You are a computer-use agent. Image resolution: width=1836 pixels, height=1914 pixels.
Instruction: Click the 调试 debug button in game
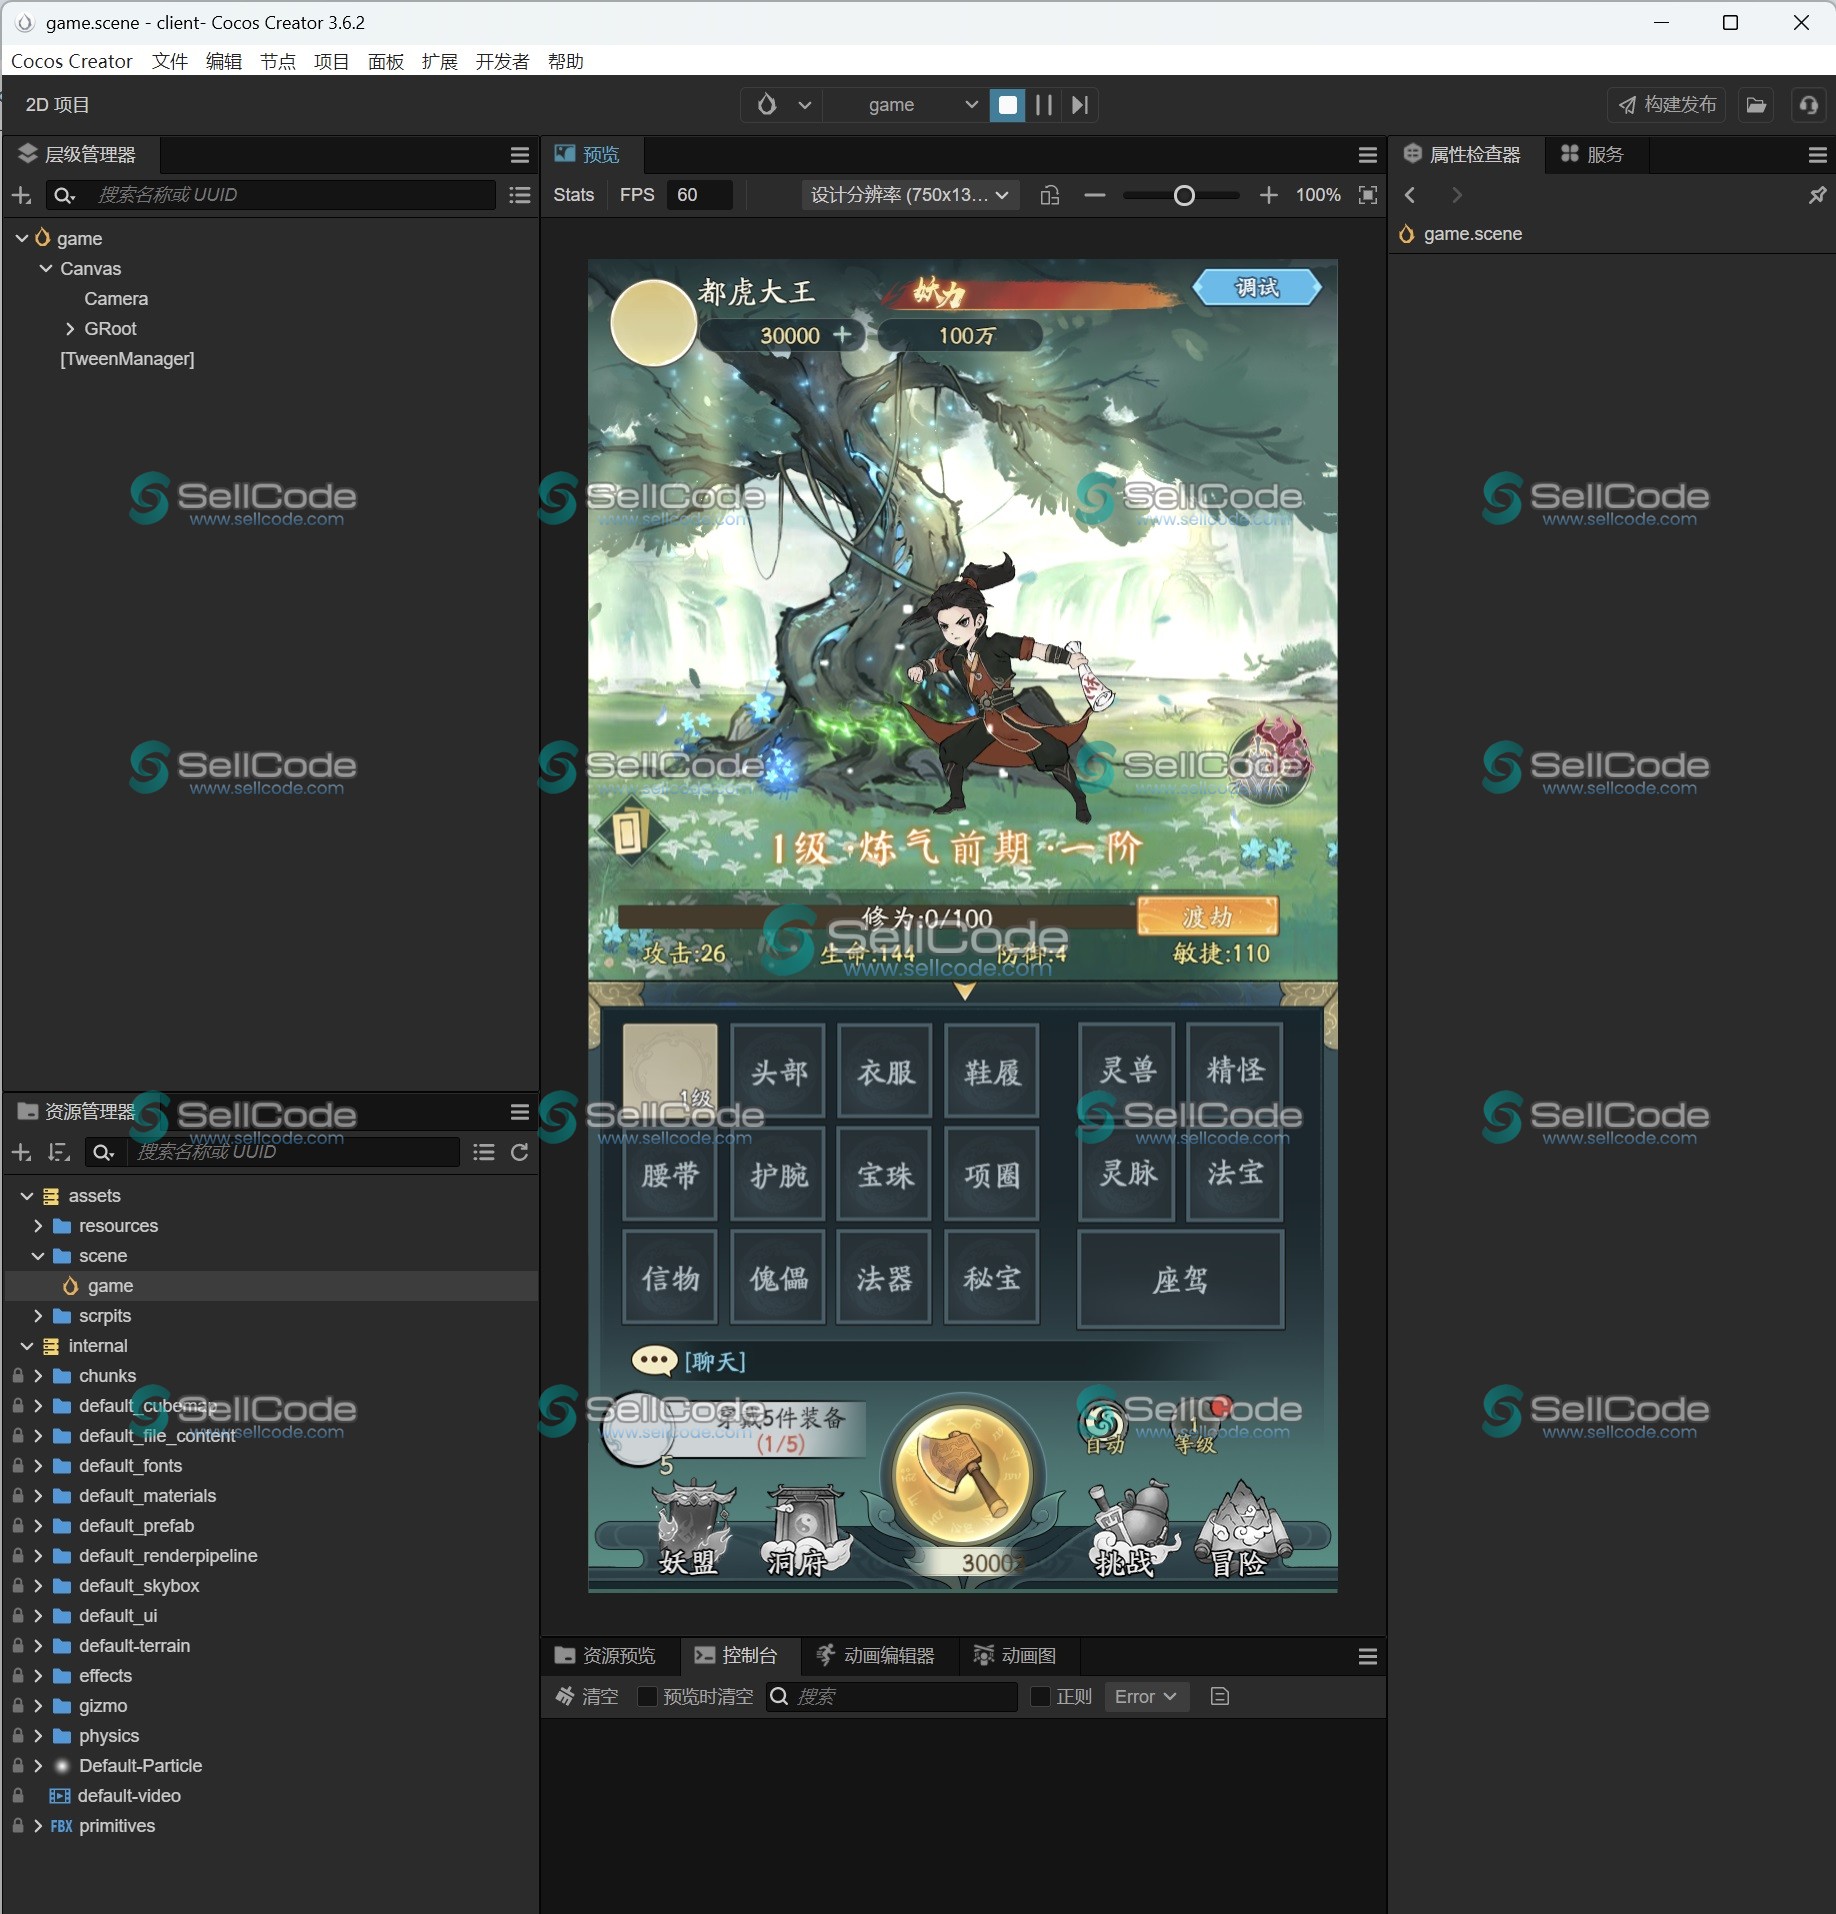[x=1257, y=288]
